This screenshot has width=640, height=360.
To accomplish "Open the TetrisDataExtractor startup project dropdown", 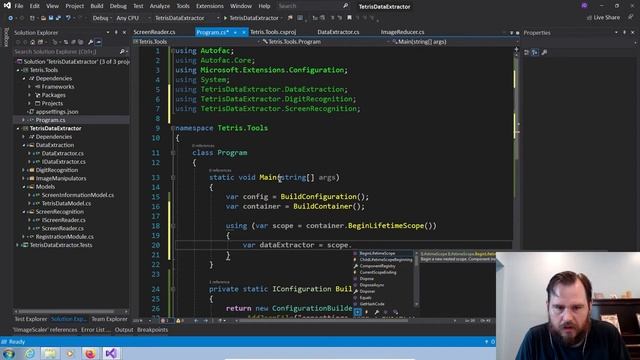I will [187, 18].
